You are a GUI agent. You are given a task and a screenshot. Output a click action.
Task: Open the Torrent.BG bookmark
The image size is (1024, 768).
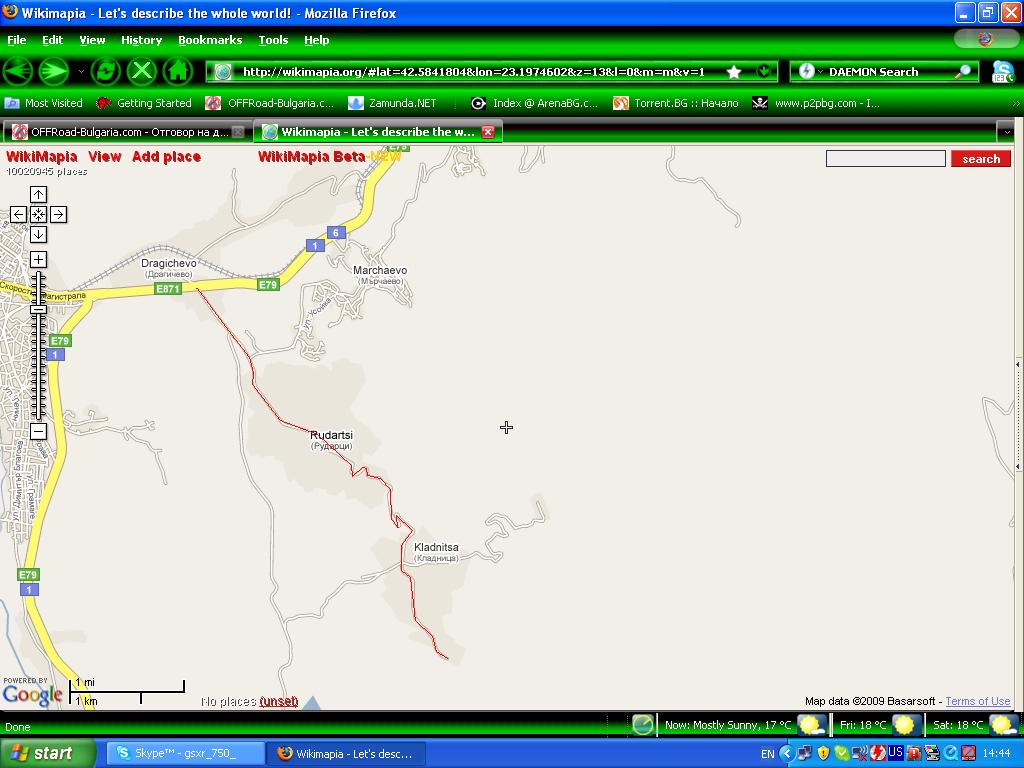tap(676, 103)
